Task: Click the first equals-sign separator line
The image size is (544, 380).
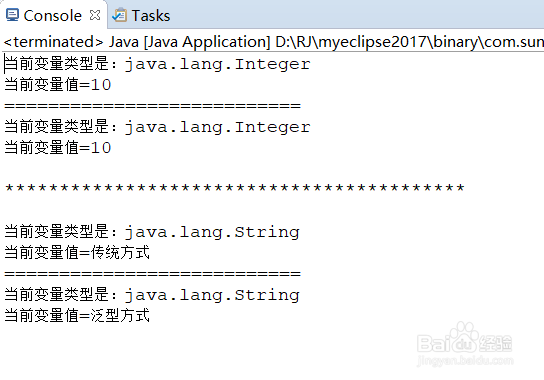Action: [152, 105]
